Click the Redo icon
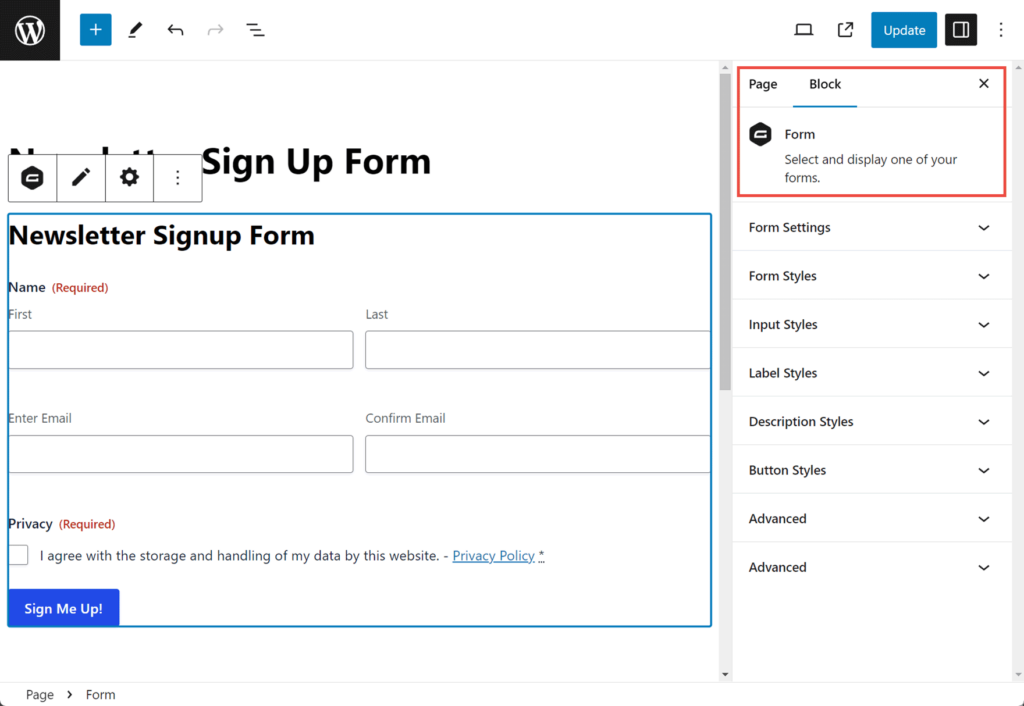This screenshot has height=706, width=1024. [x=215, y=29]
